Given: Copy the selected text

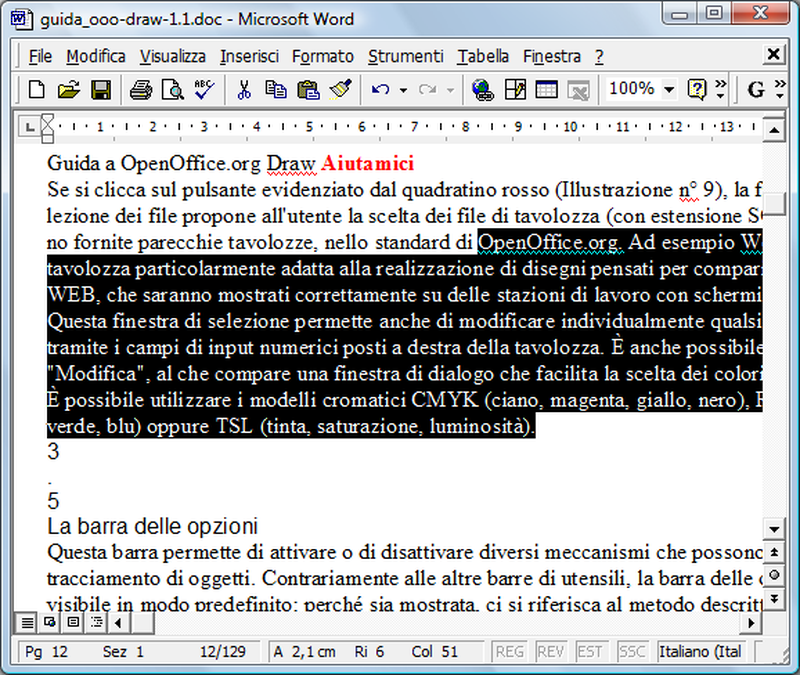Looking at the screenshot, I should (276, 90).
